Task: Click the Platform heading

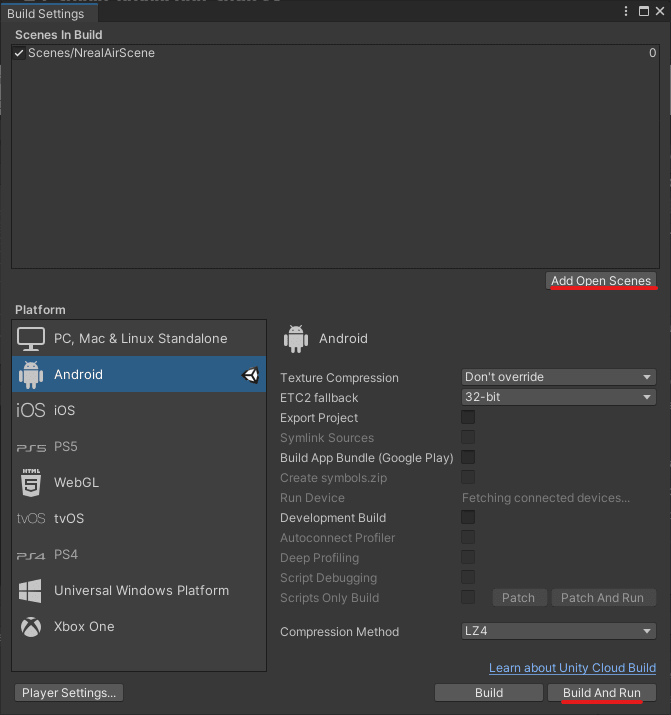Action: tap(40, 310)
